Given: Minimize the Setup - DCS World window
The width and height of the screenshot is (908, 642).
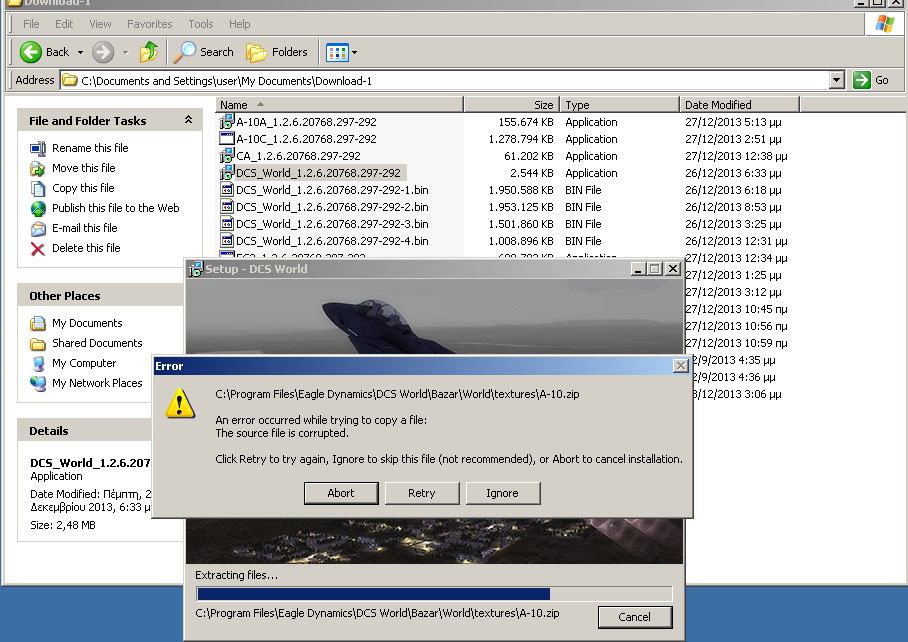Looking at the screenshot, I should click(638, 269).
